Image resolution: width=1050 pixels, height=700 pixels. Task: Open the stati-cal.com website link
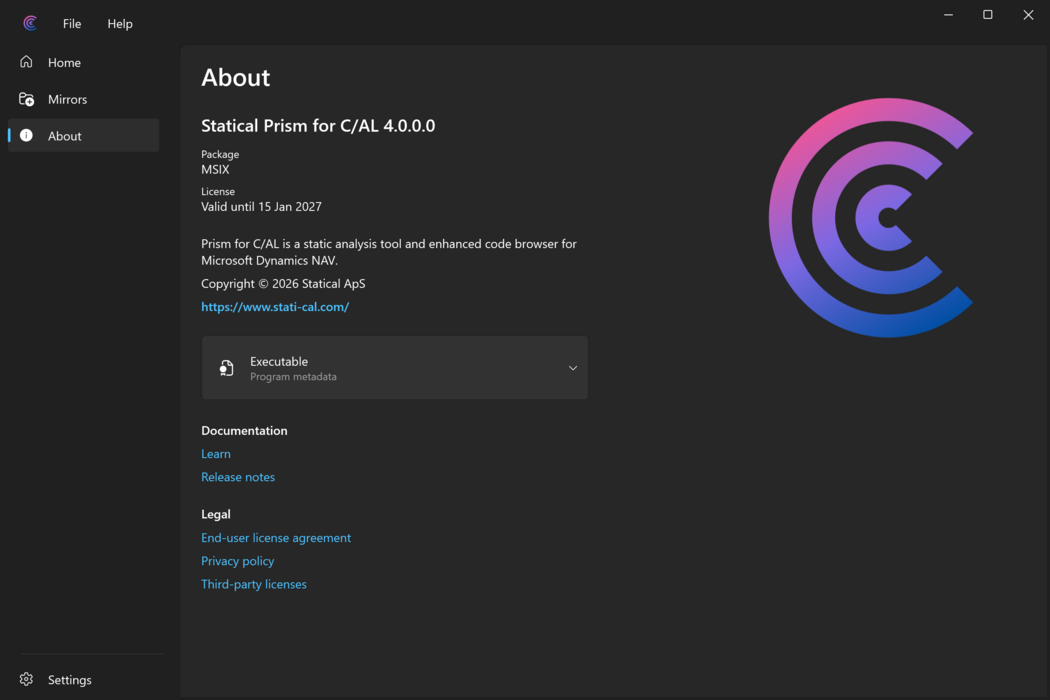click(x=275, y=307)
